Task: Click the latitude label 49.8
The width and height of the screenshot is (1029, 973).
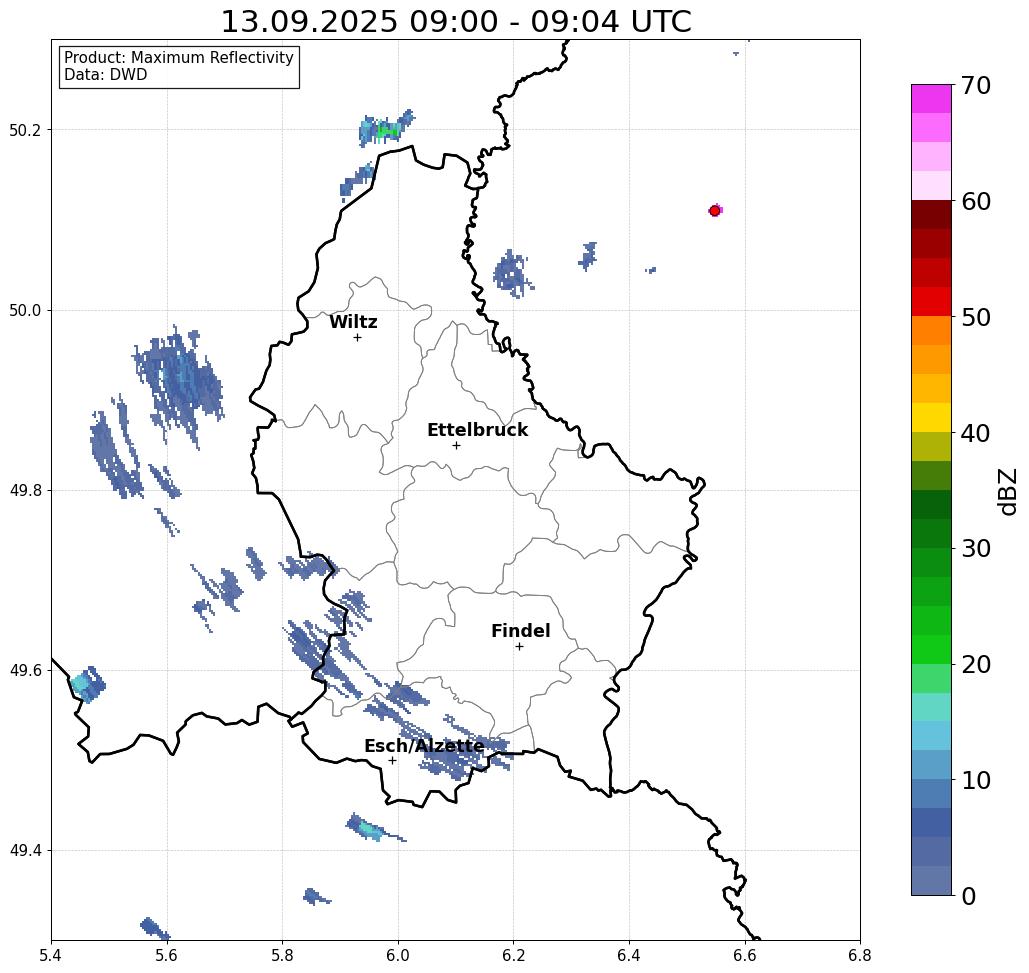Action: point(24,491)
